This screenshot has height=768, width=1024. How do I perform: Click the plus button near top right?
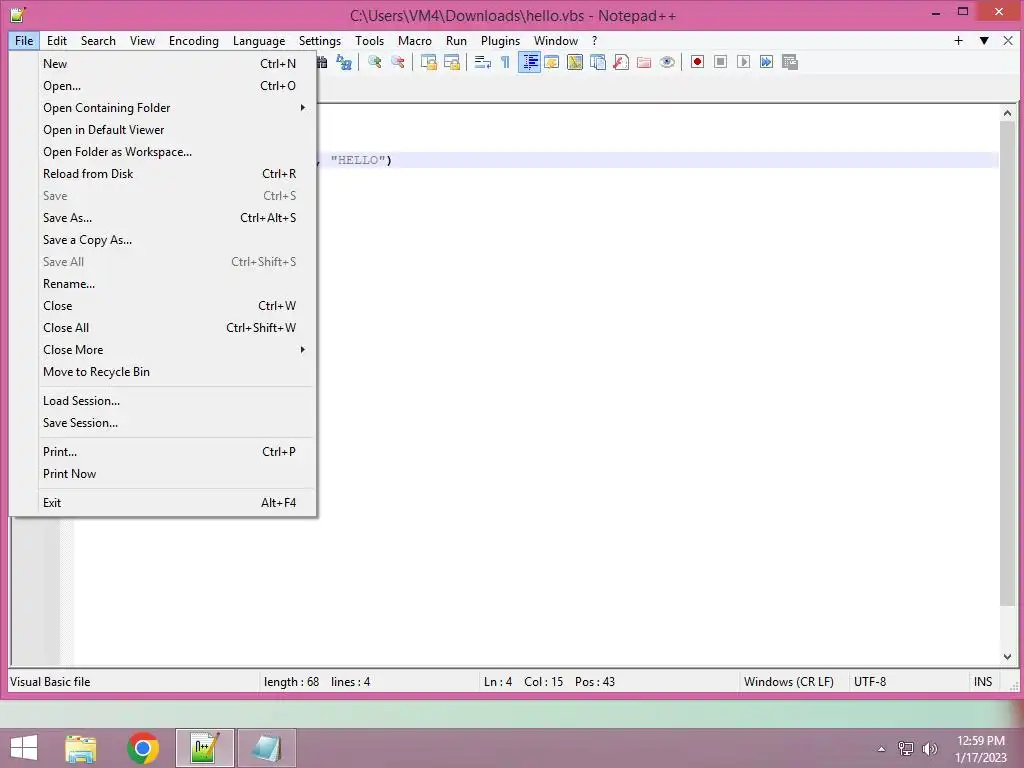pyautogui.click(x=958, y=40)
